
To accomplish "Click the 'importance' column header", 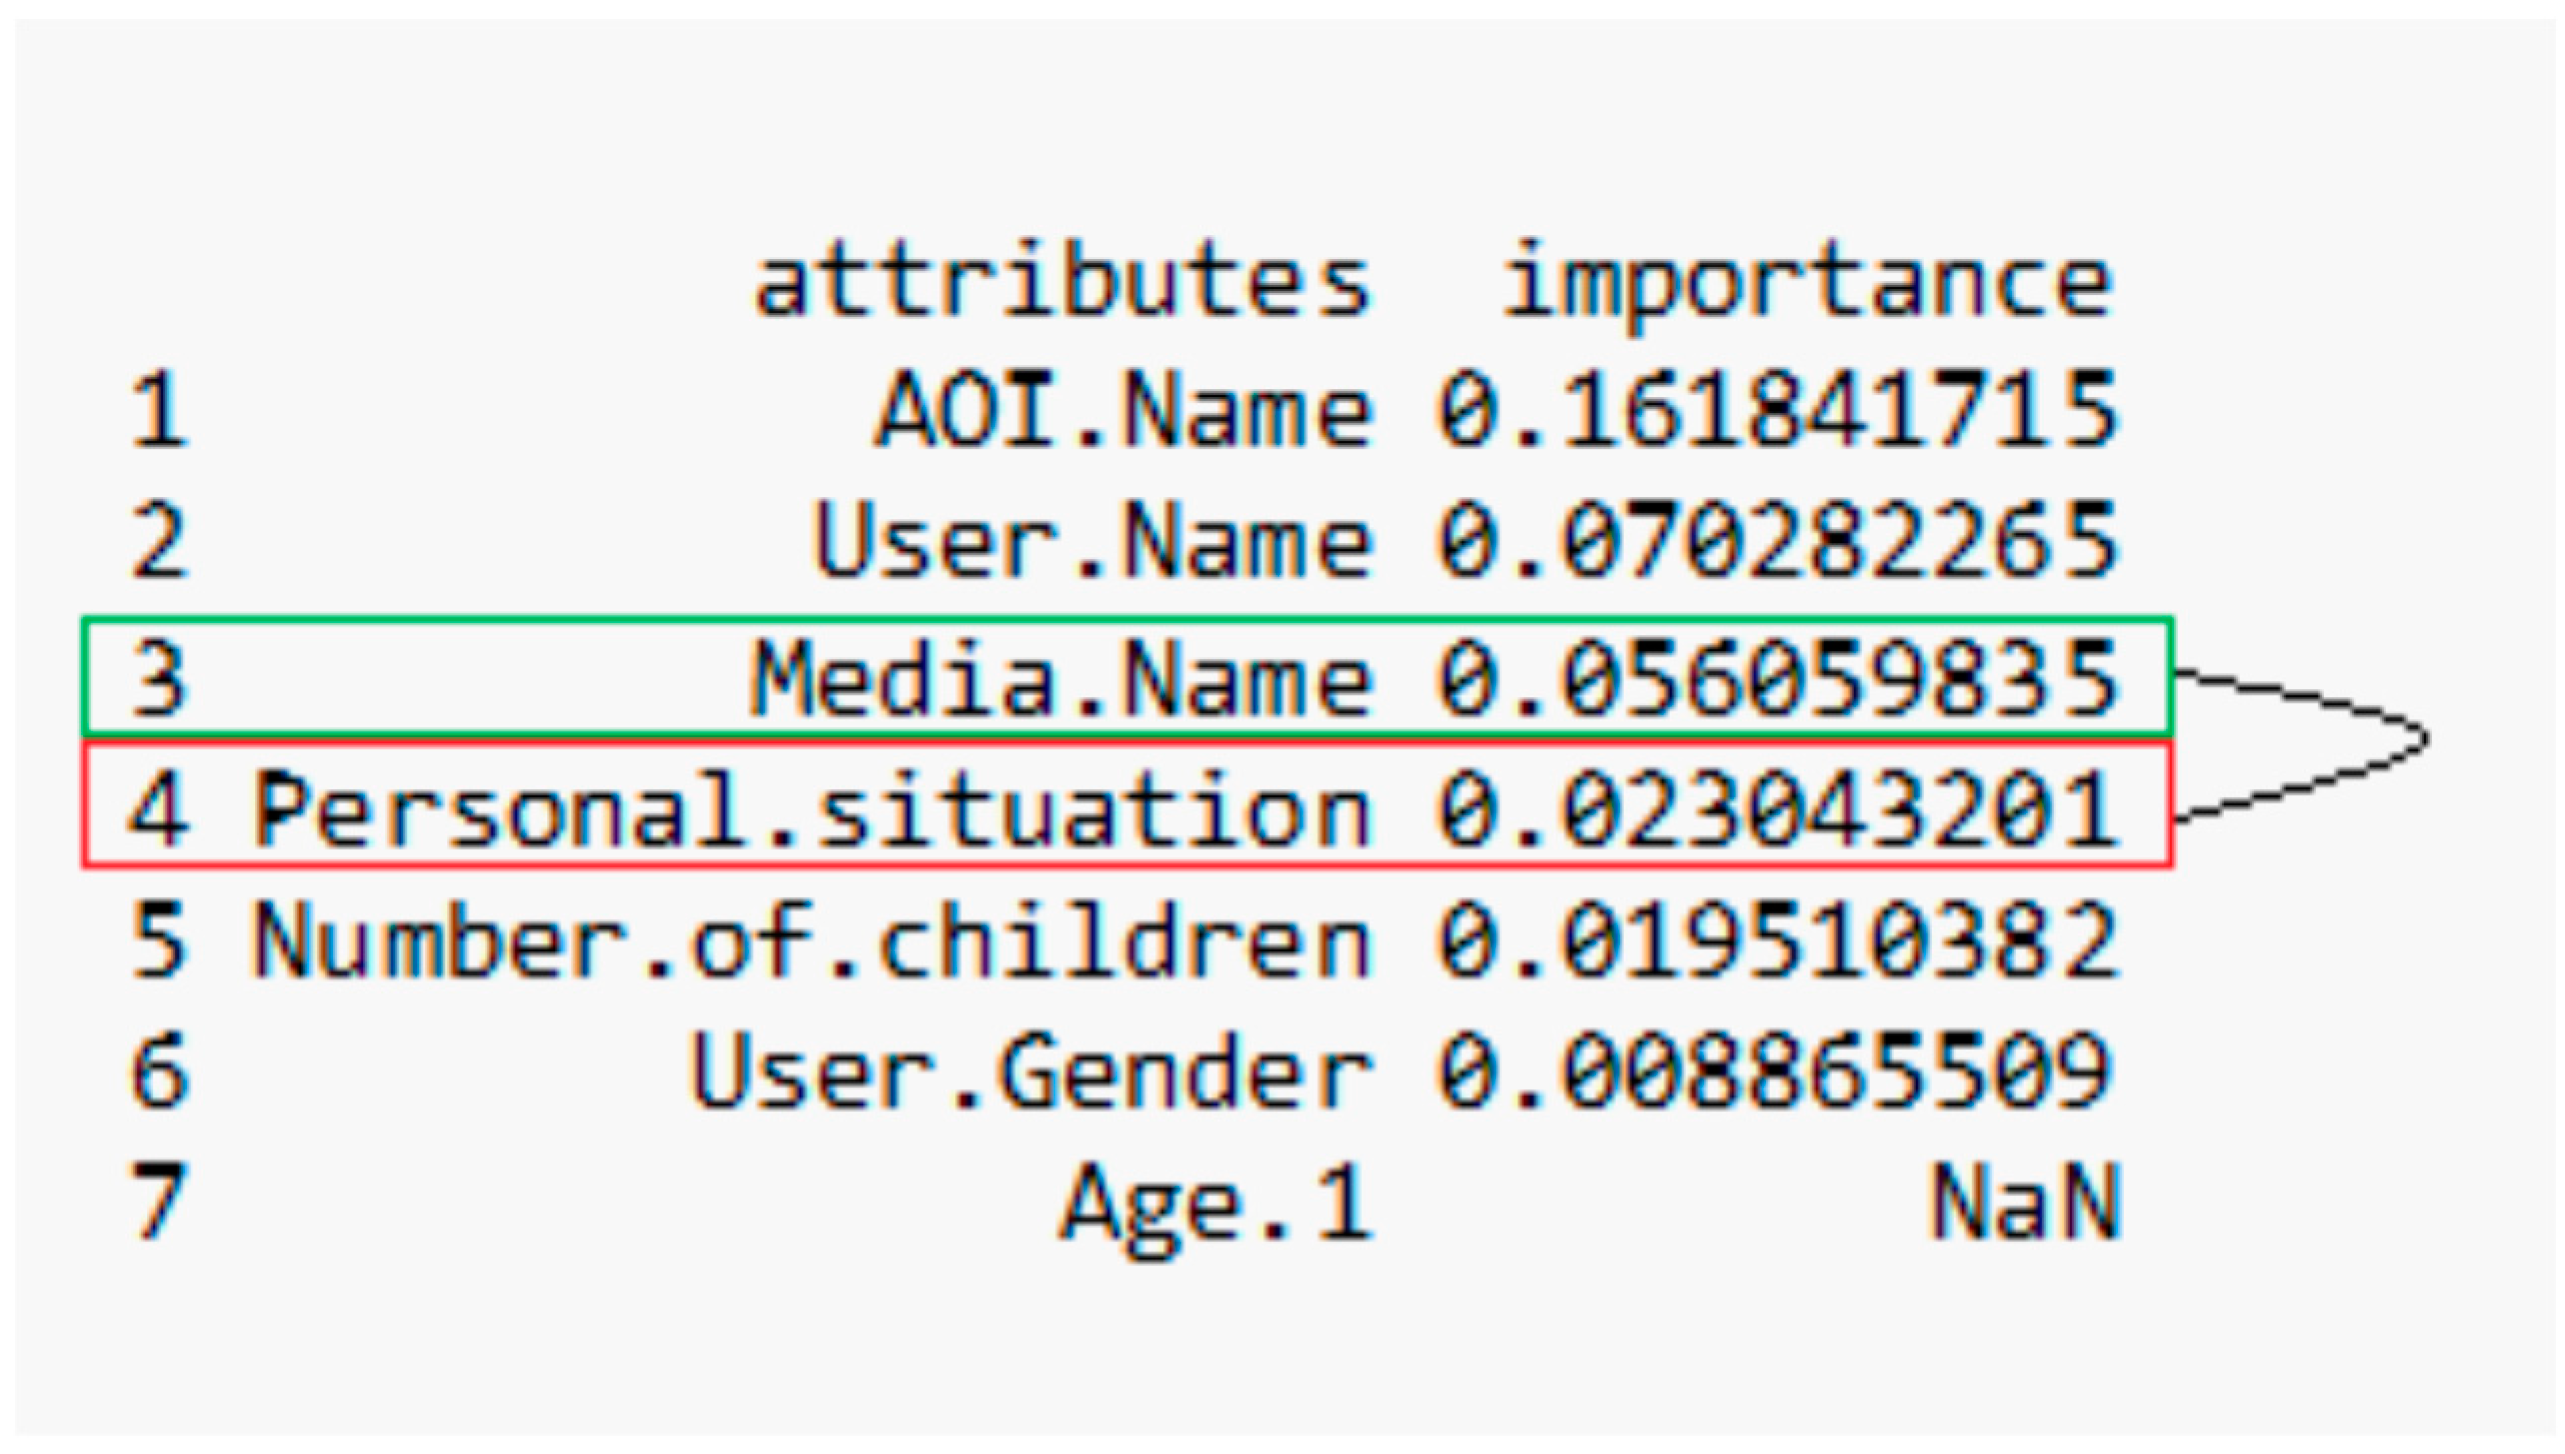I will click(x=1807, y=284).
